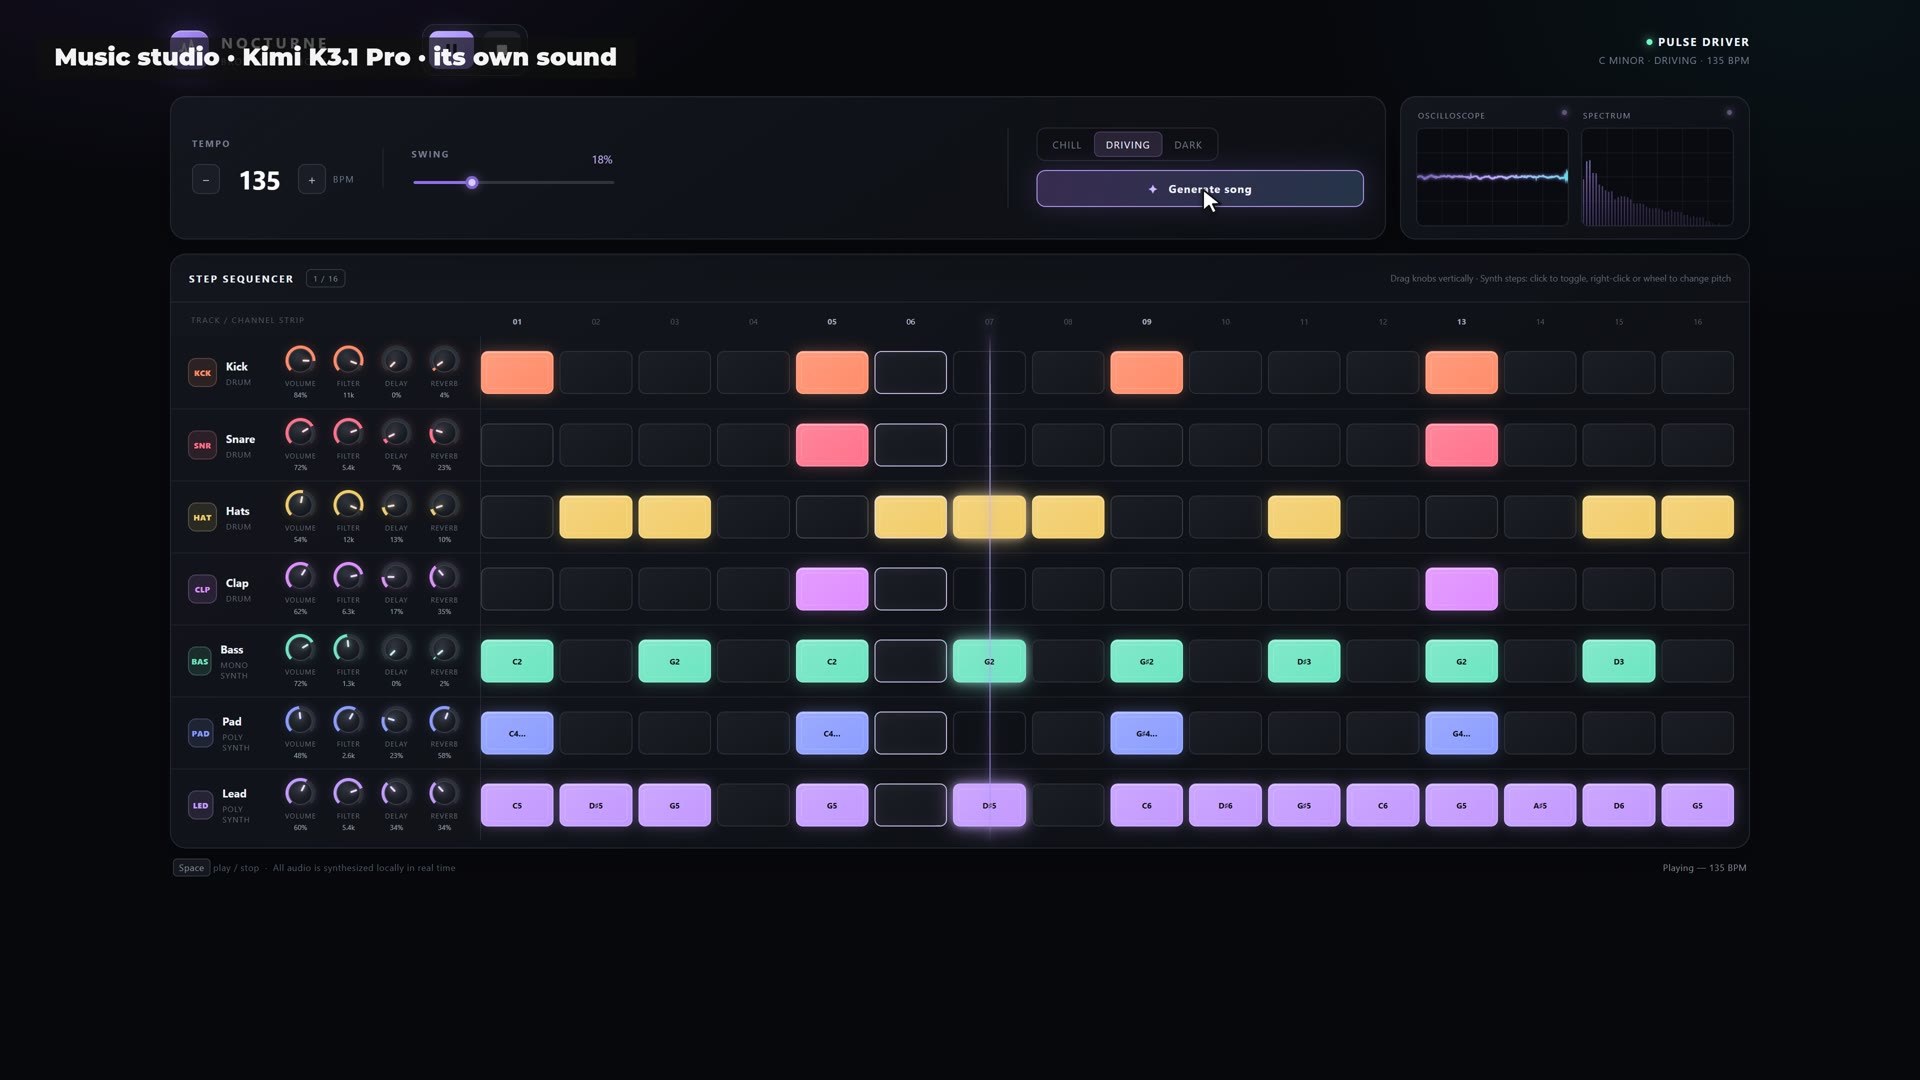Toggle Pad step 09 off
Viewport: 1920px width, 1080px height.
coord(1147,733)
